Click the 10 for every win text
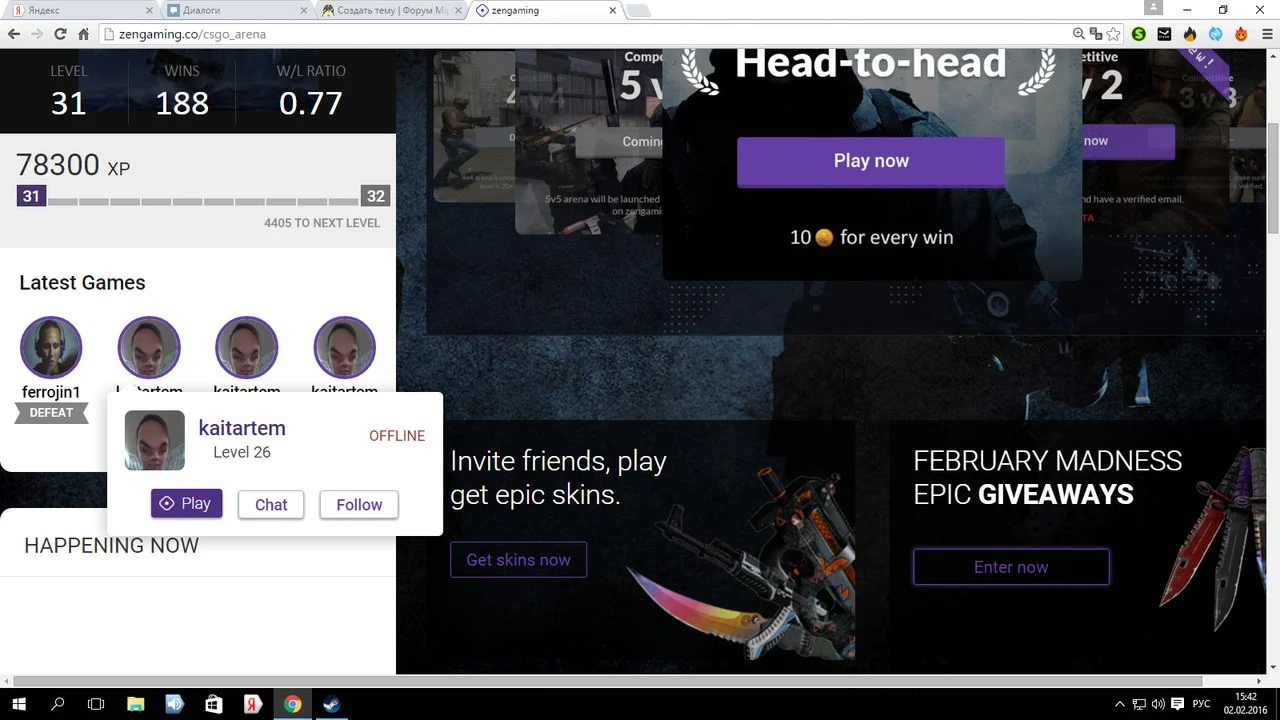The height and width of the screenshot is (720, 1280). (871, 238)
